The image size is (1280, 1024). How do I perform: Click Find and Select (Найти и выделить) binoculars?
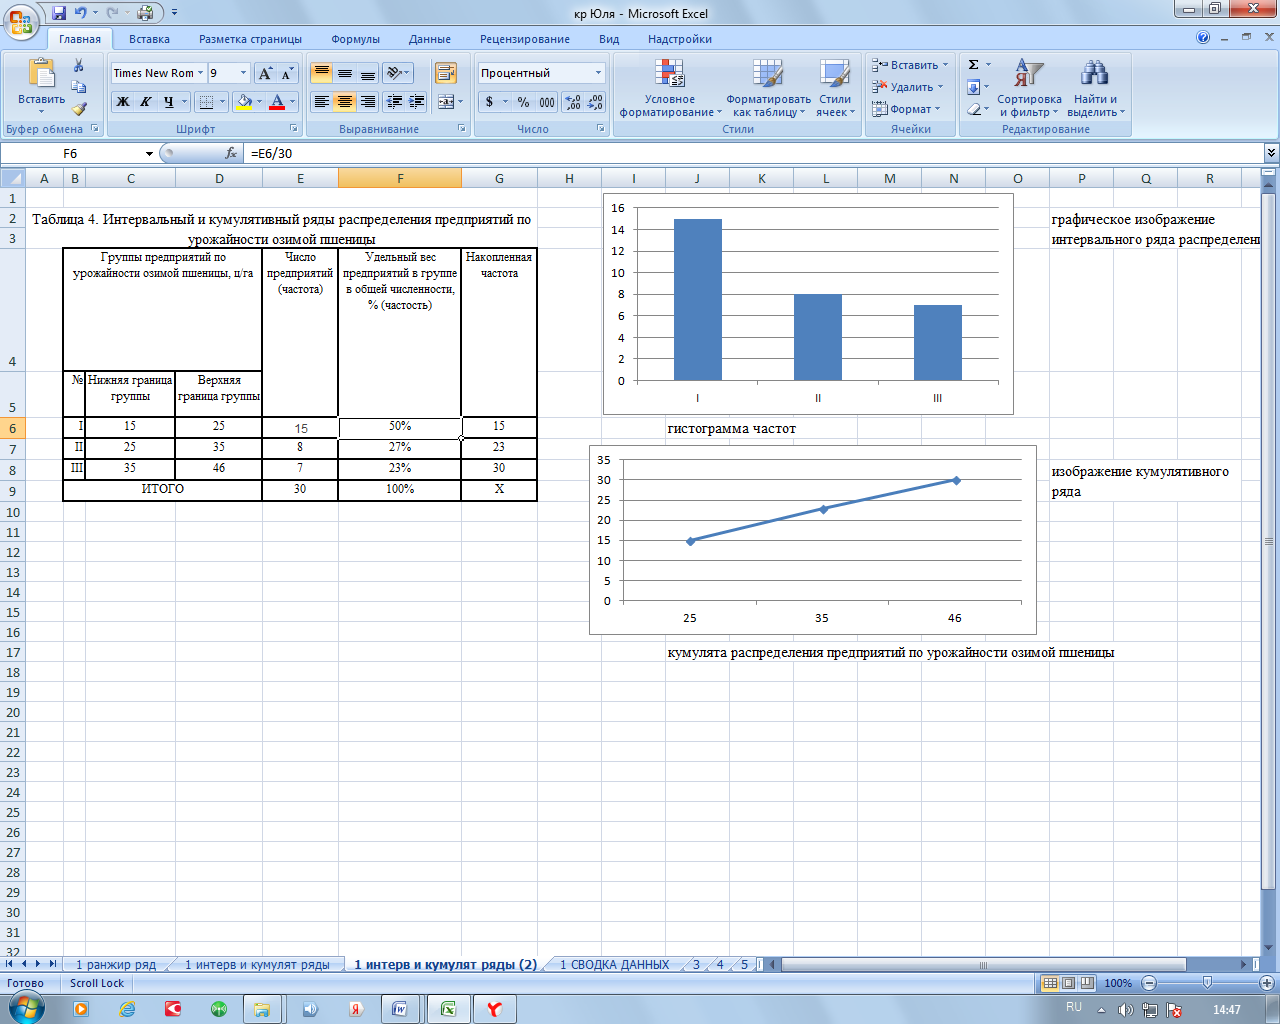coord(1095,74)
